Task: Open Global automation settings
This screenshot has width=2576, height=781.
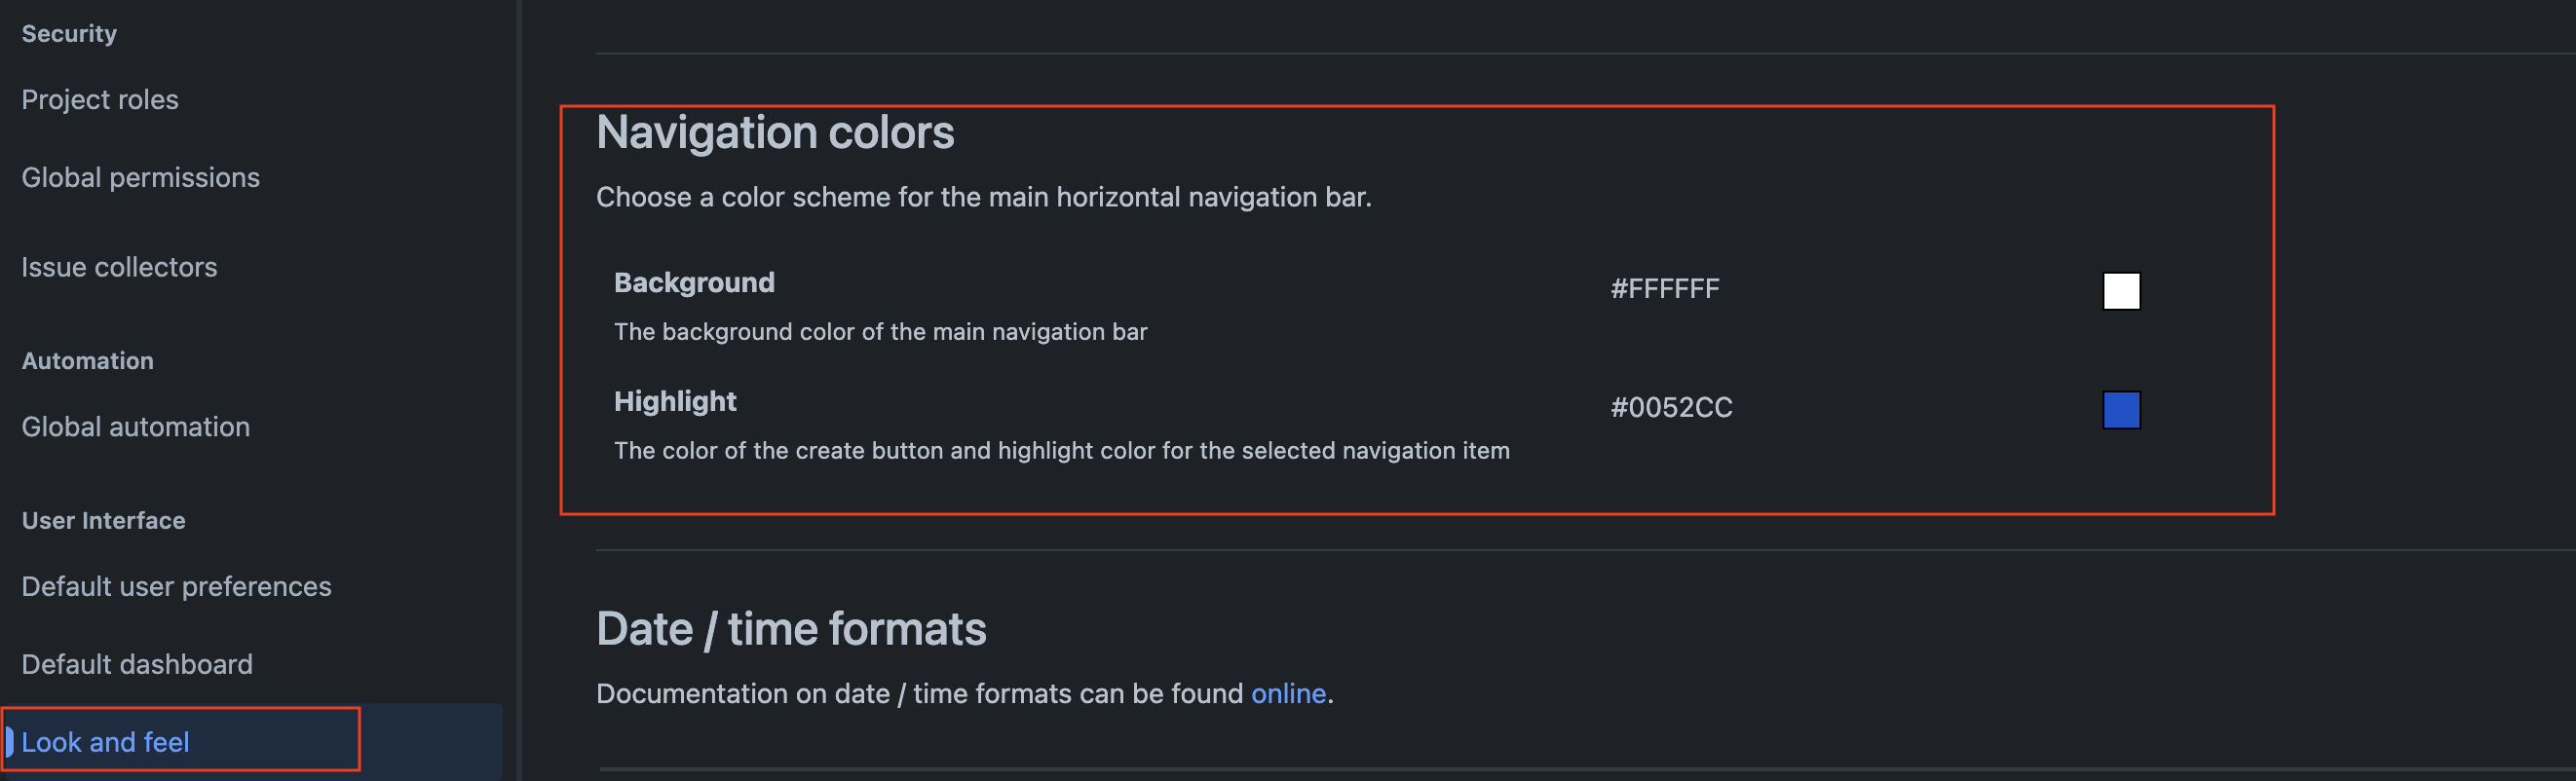Action: (x=135, y=426)
